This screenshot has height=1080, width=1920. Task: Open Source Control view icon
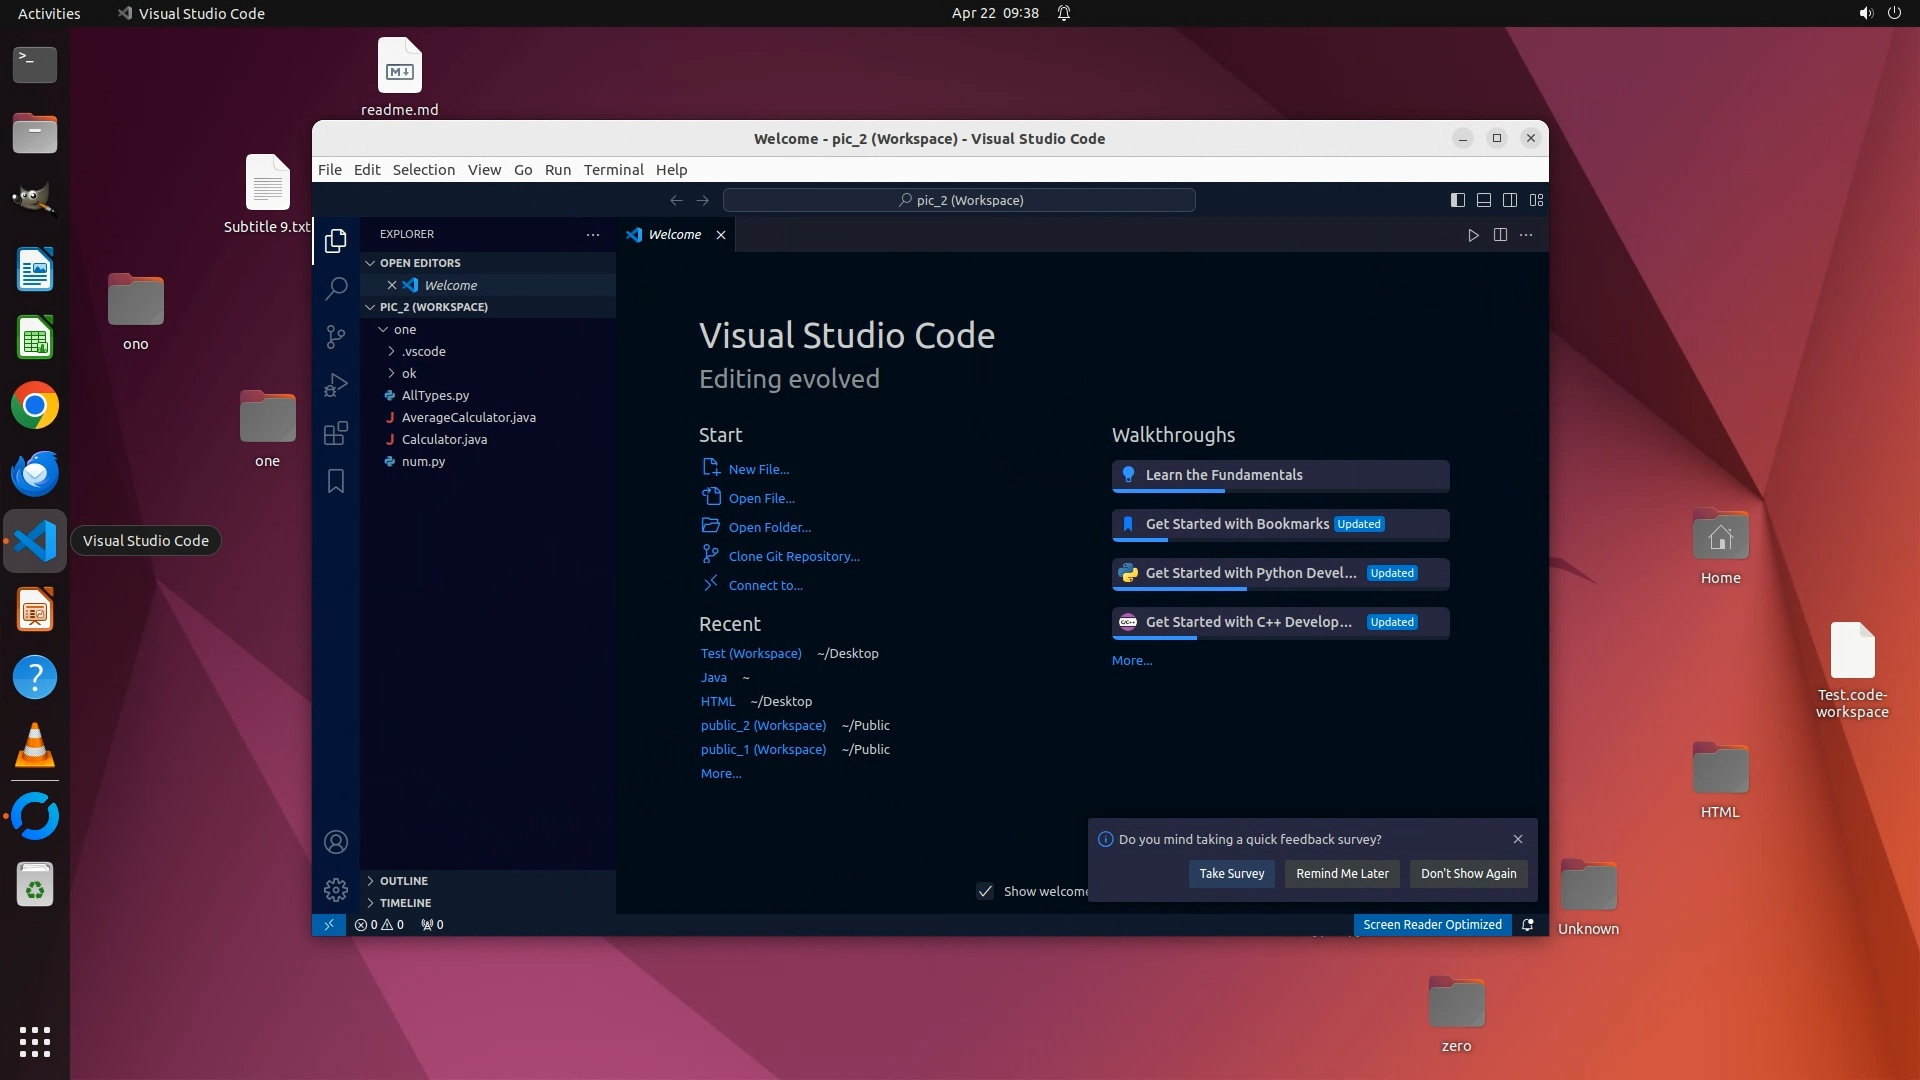click(336, 337)
